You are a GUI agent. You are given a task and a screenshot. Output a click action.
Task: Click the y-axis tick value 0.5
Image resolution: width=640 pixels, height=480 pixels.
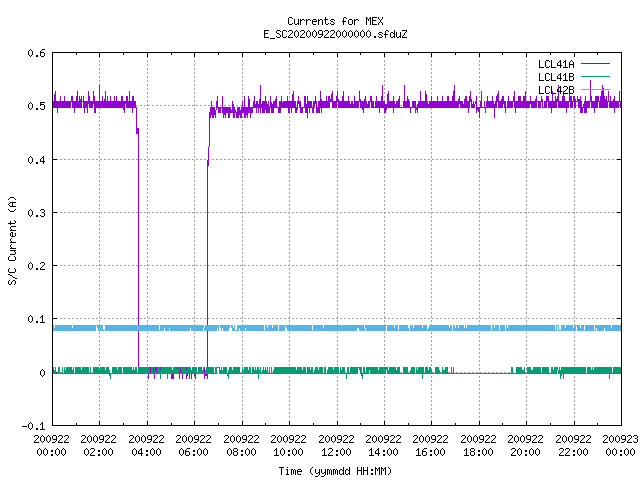[36, 106]
